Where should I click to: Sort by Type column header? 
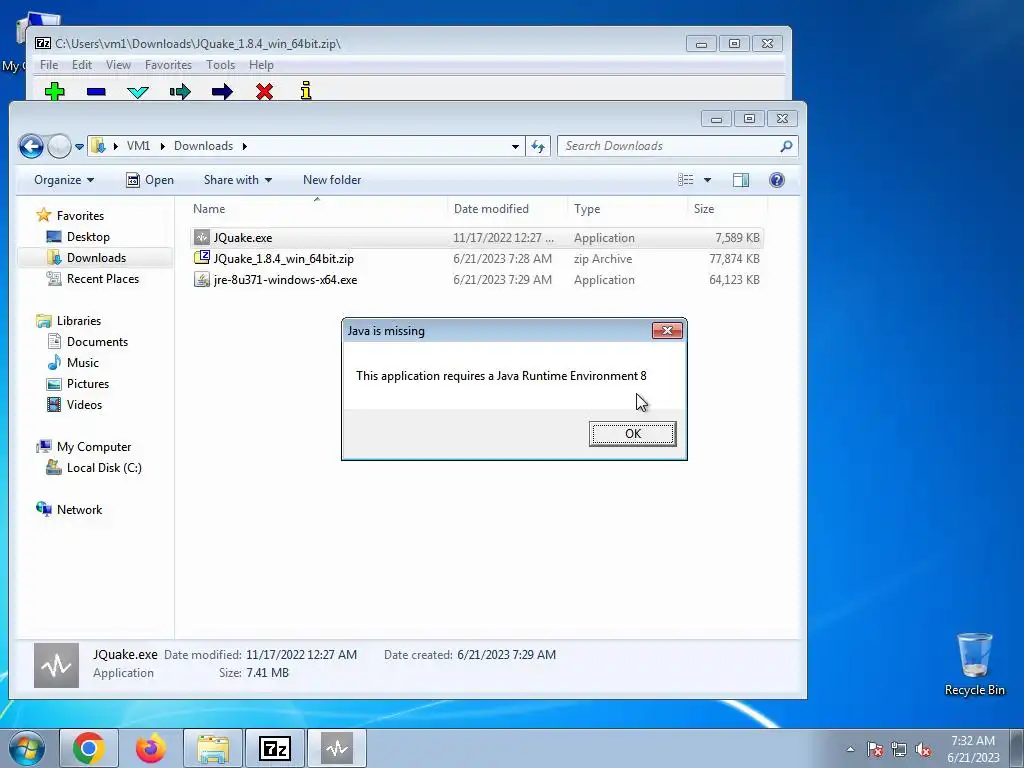628,209
